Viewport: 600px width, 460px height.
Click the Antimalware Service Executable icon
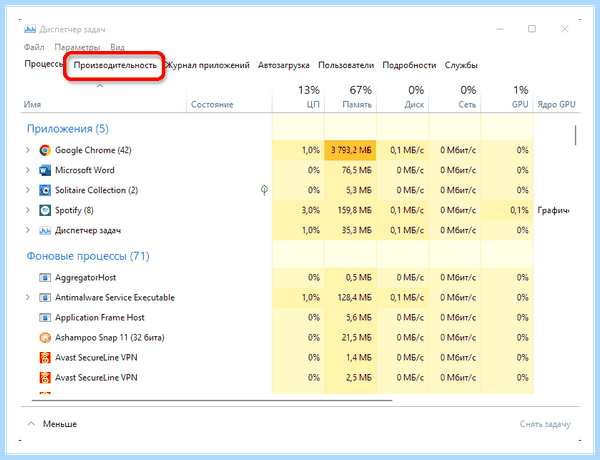(45, 297)
